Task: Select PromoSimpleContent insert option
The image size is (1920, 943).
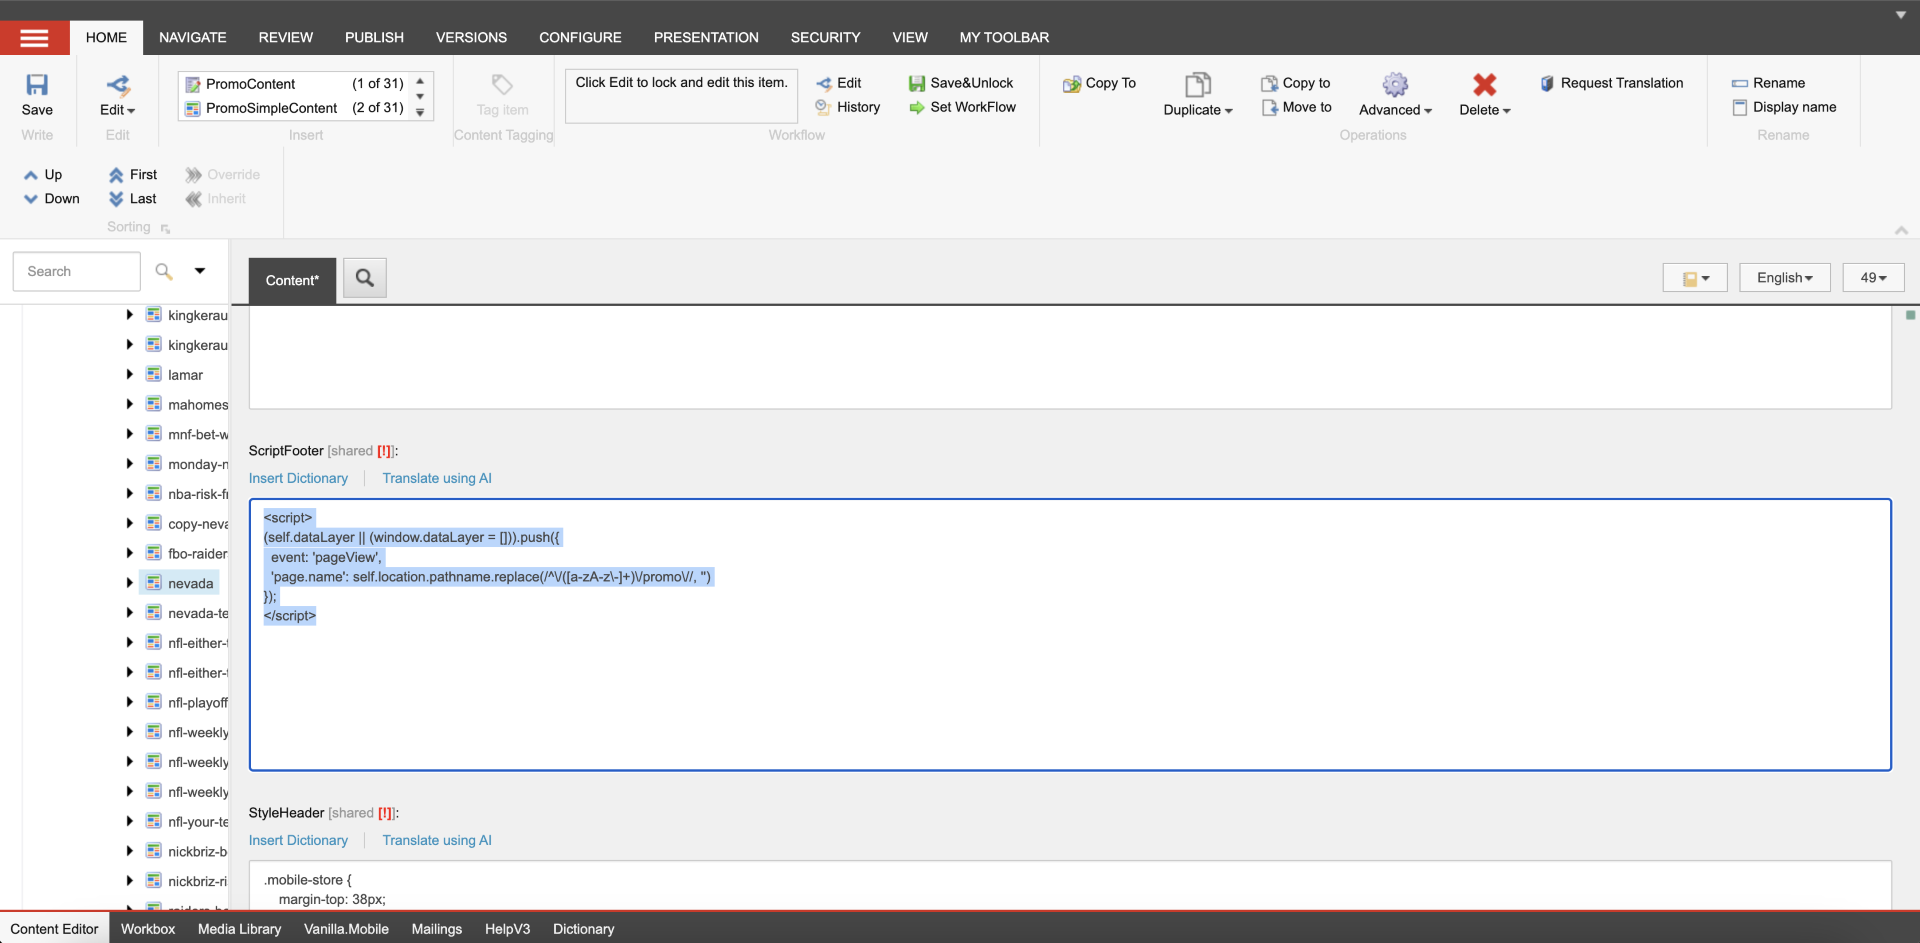Action: tap(295, 108)
